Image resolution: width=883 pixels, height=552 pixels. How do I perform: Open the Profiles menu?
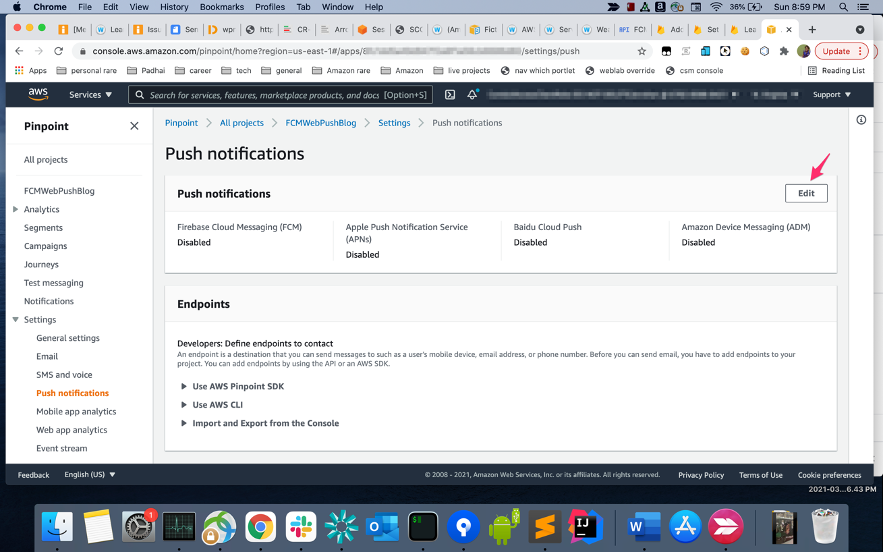pos(270,7)
